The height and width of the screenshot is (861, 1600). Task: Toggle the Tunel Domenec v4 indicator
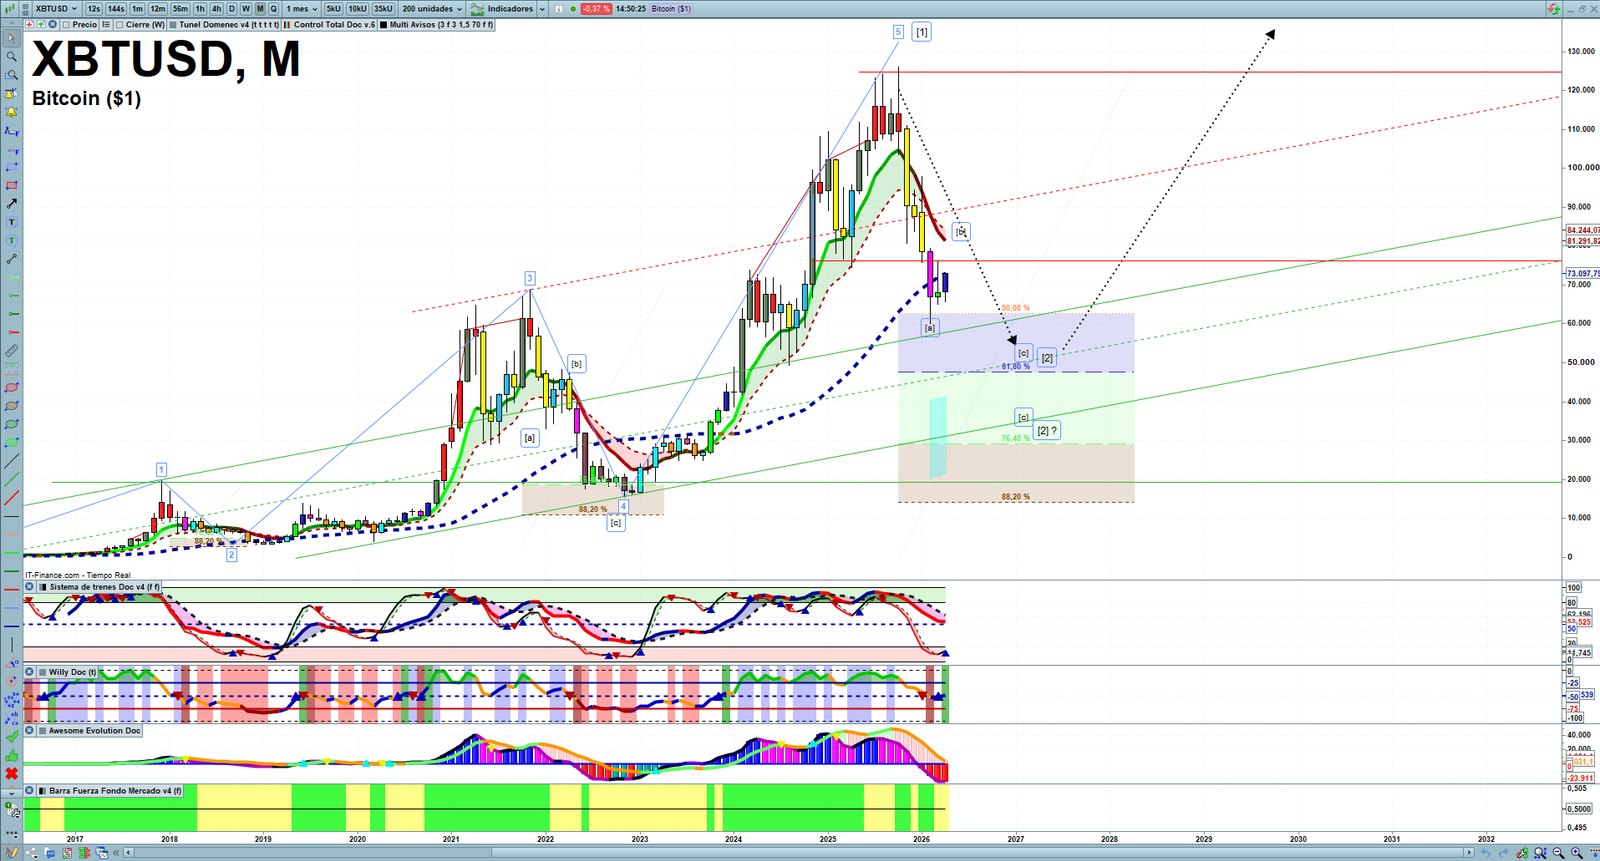tap(173, 25)
